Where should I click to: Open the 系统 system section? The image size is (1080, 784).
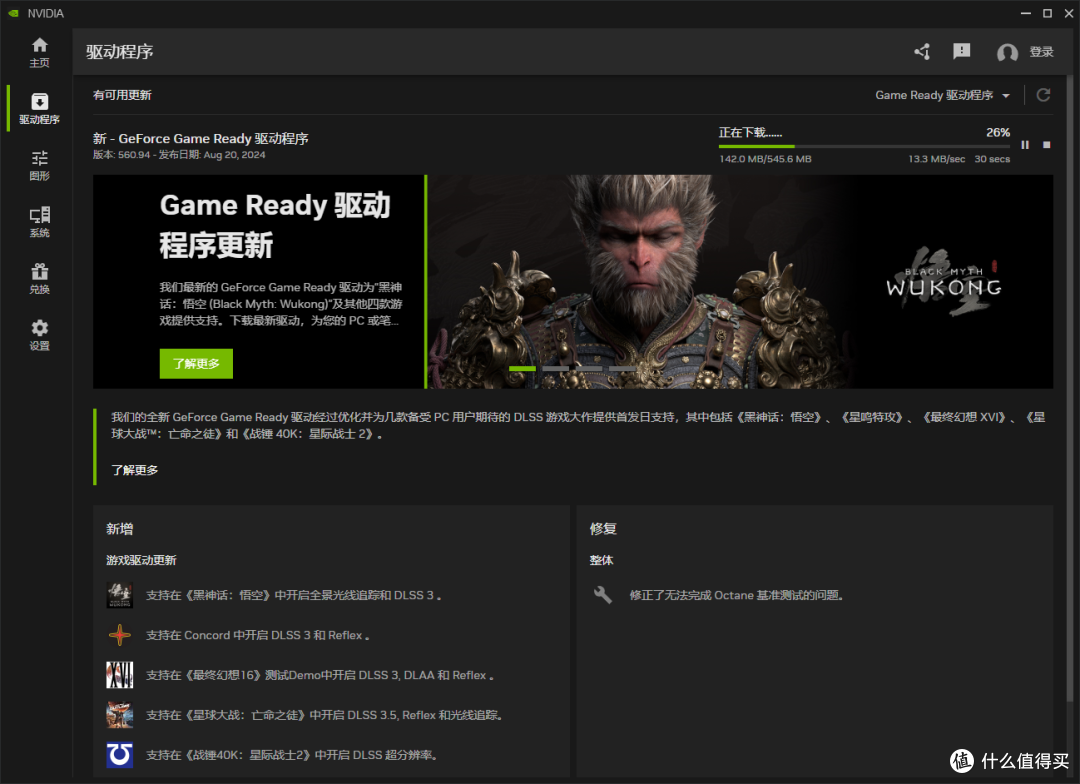[x=39, y=222]
